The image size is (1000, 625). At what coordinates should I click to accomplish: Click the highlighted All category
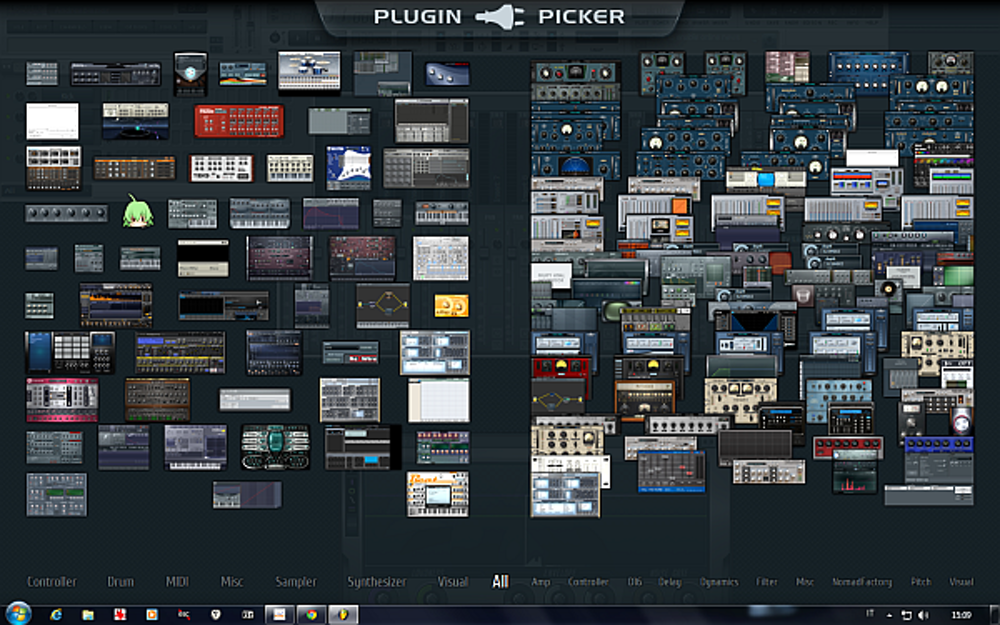pyautogui.click(x=500, y=582)
